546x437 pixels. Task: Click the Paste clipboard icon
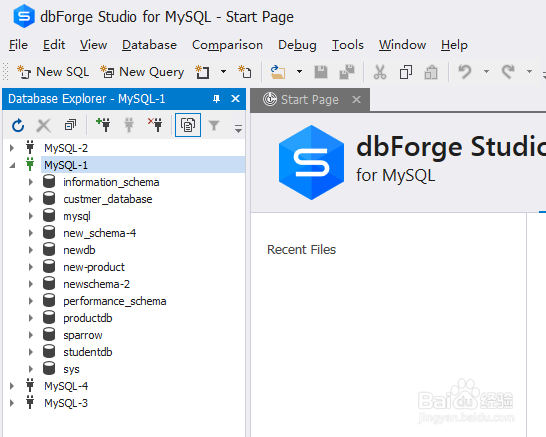pyautogui.click(x=431, y=72)
